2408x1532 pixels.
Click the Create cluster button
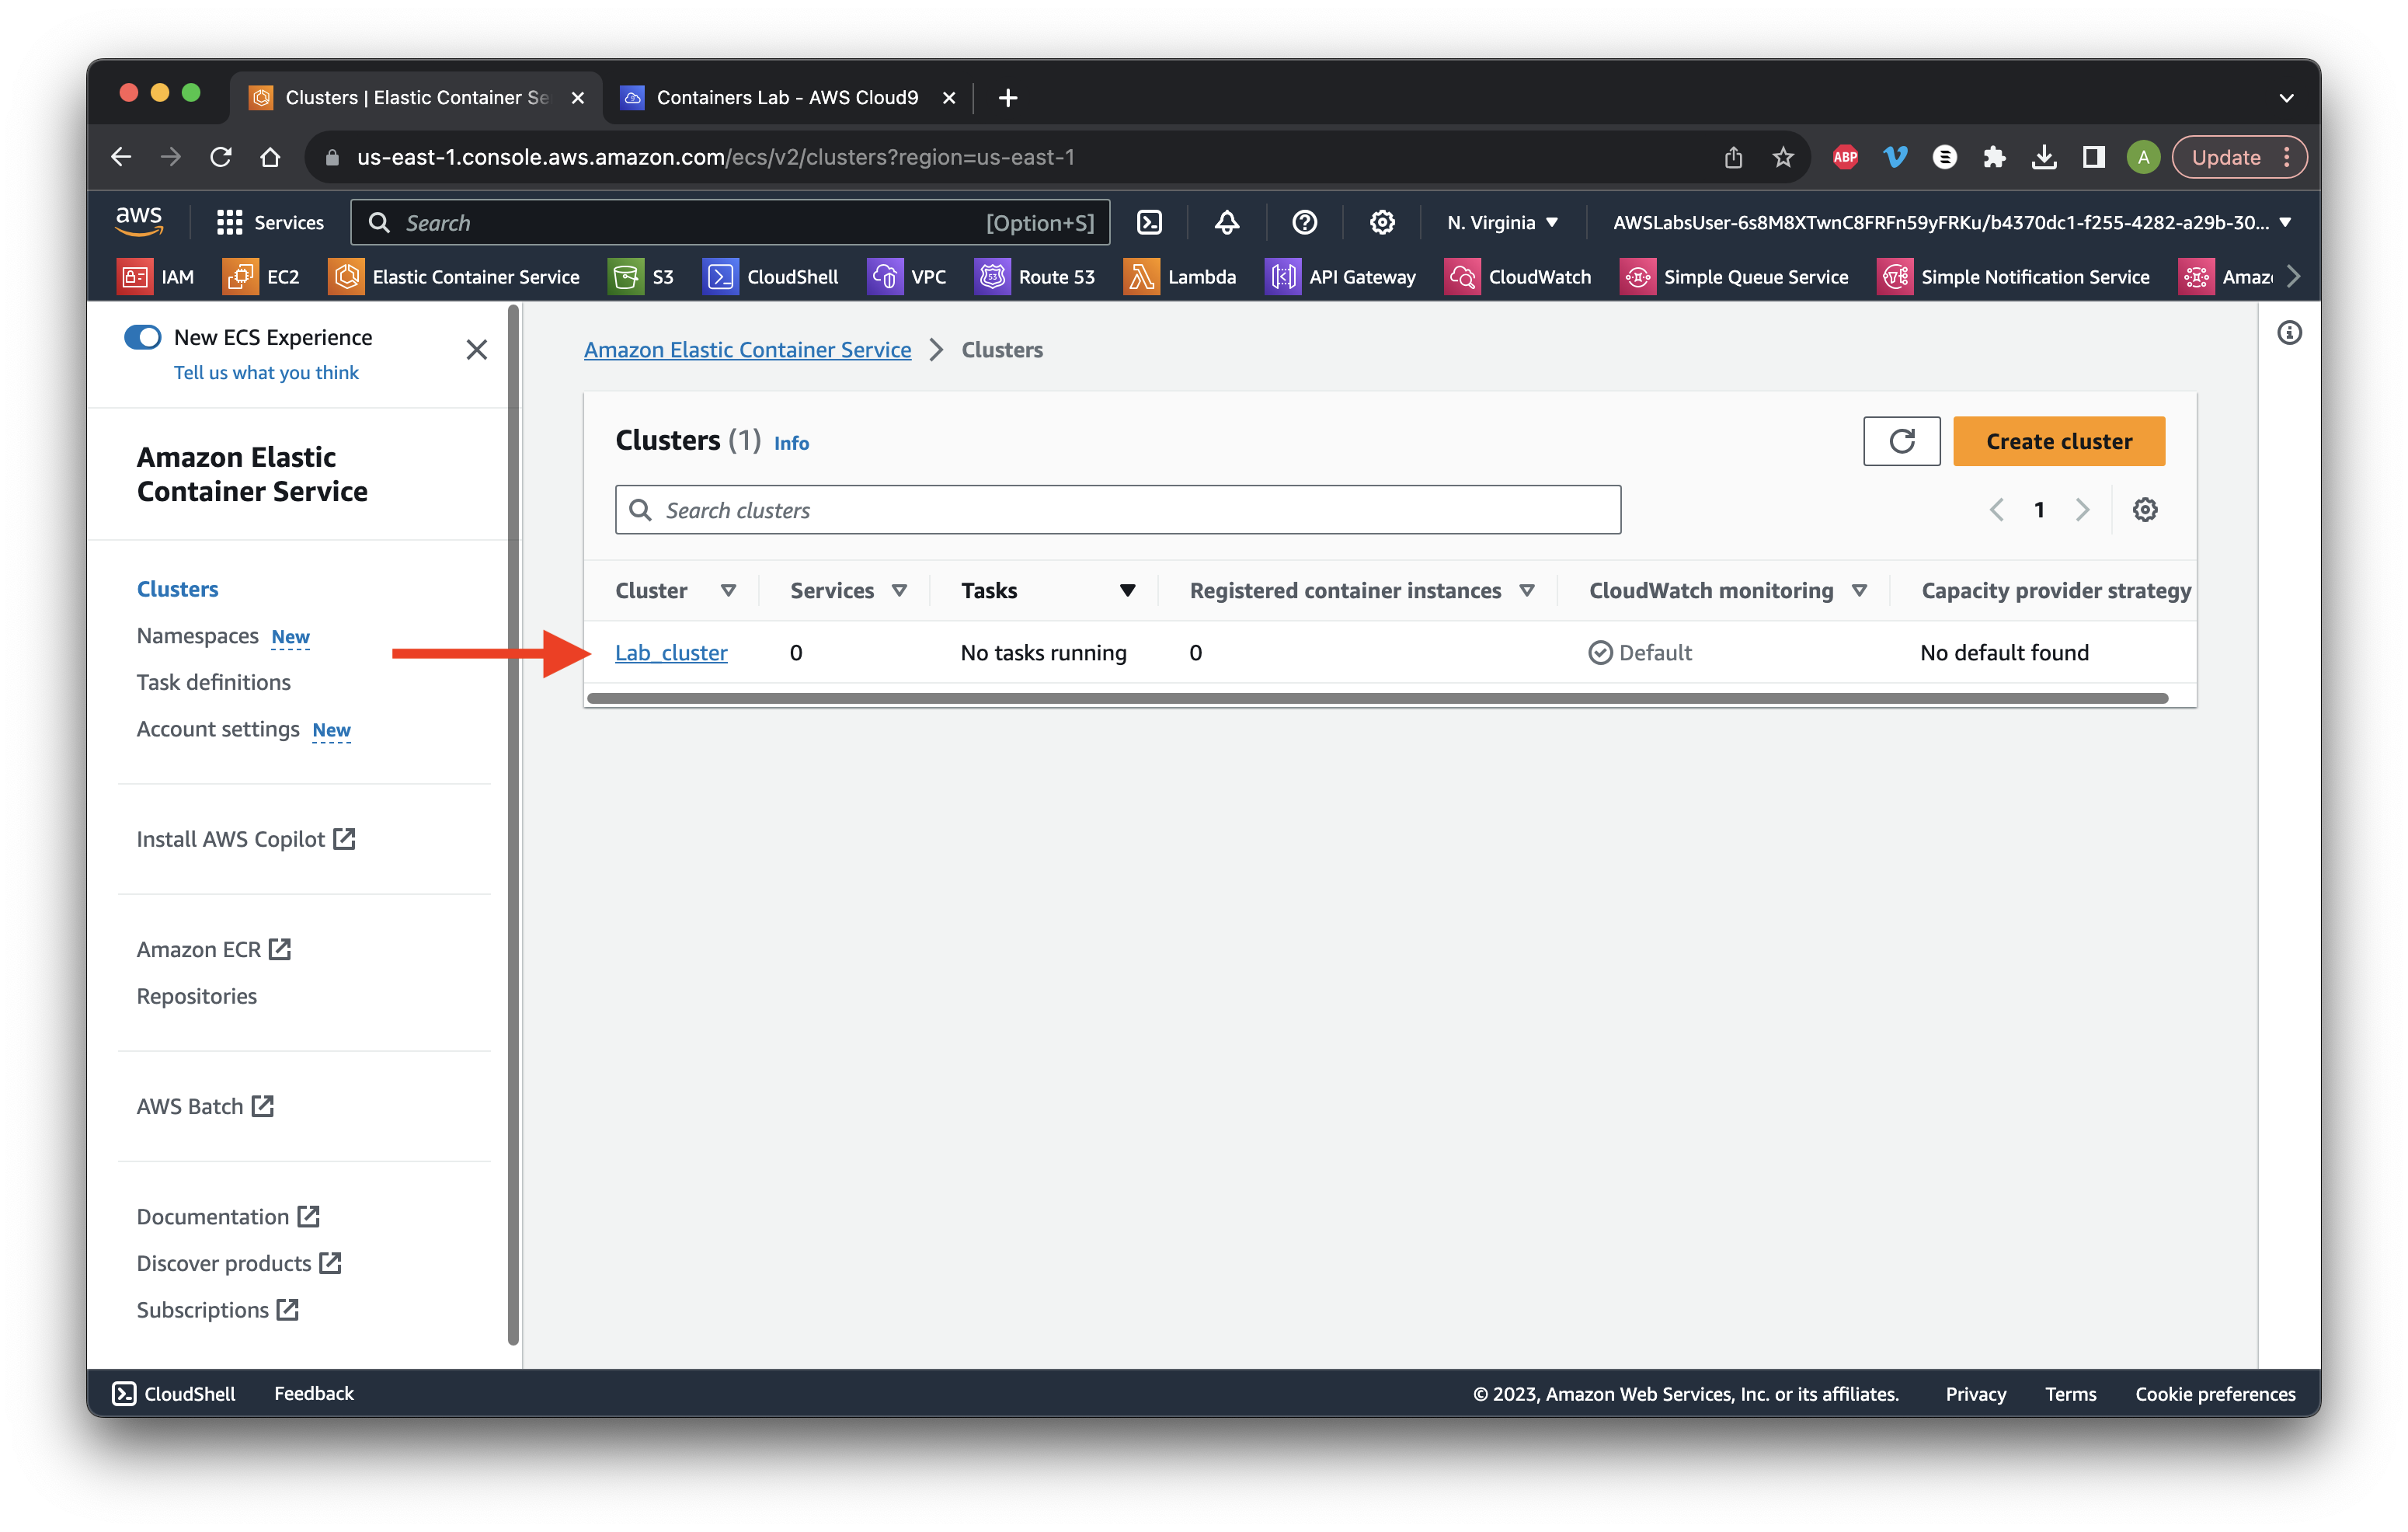[2058, 441]
